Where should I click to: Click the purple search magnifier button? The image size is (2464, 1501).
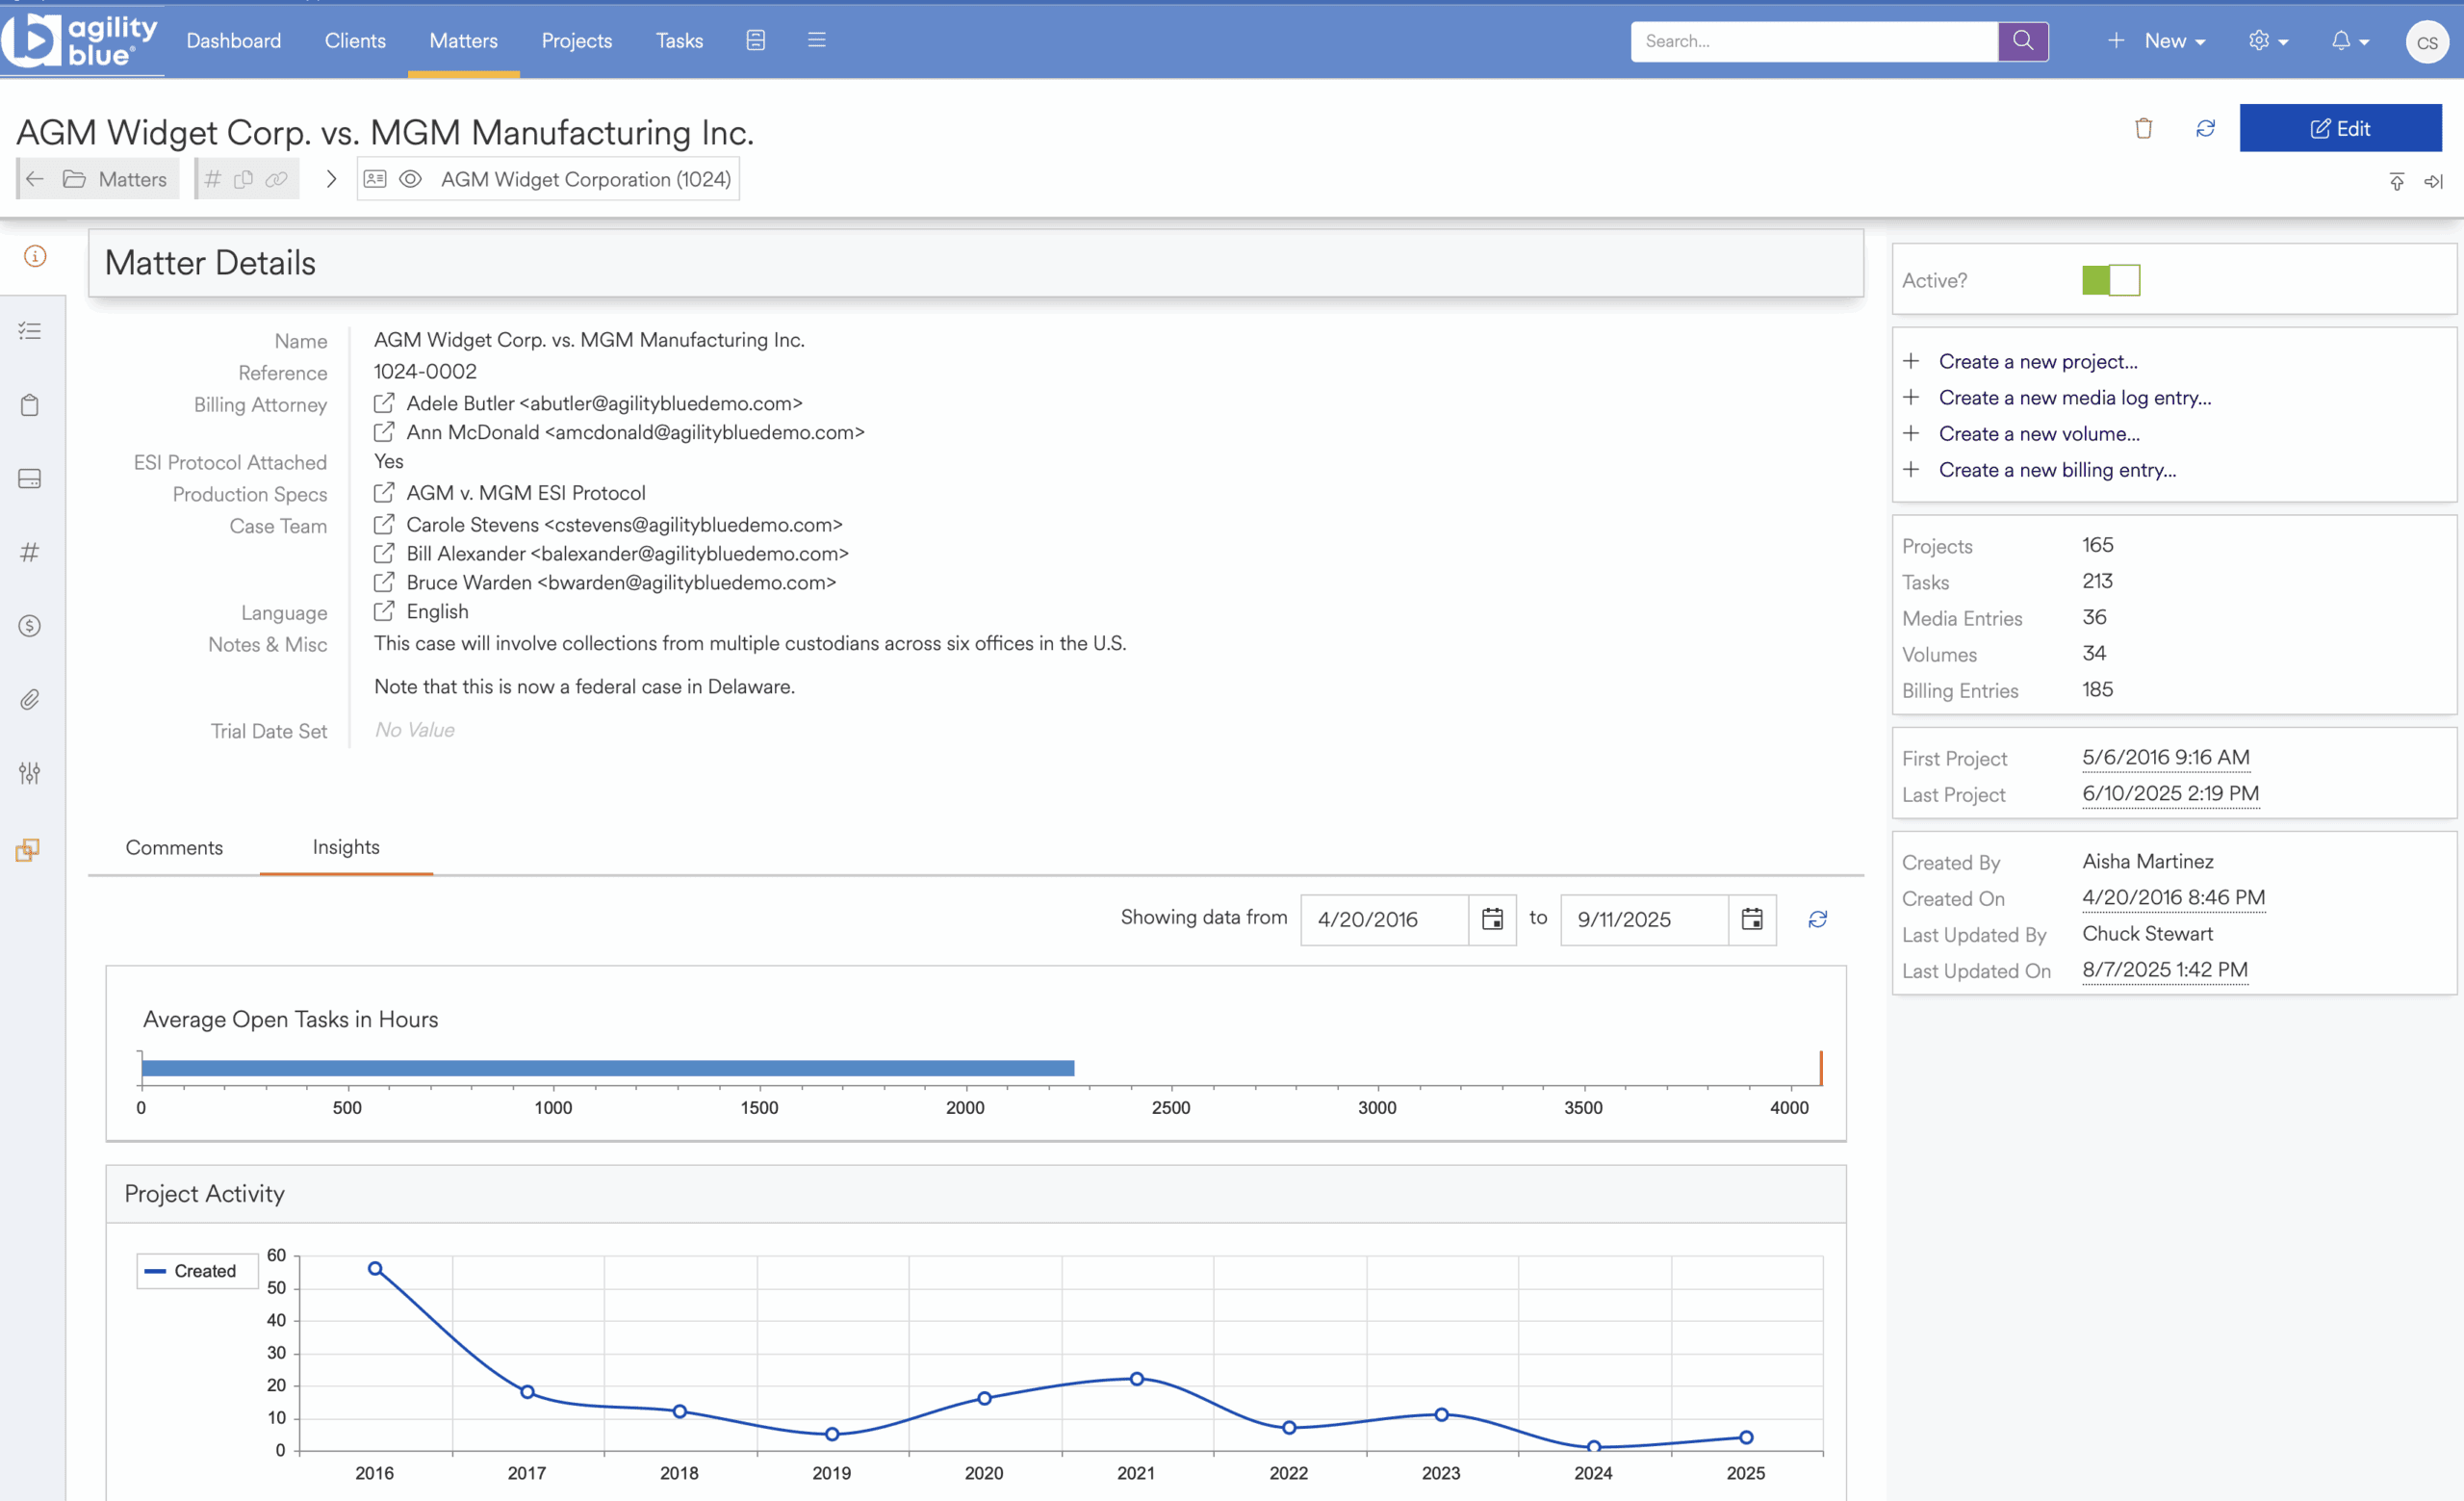tap(2022, 41)
